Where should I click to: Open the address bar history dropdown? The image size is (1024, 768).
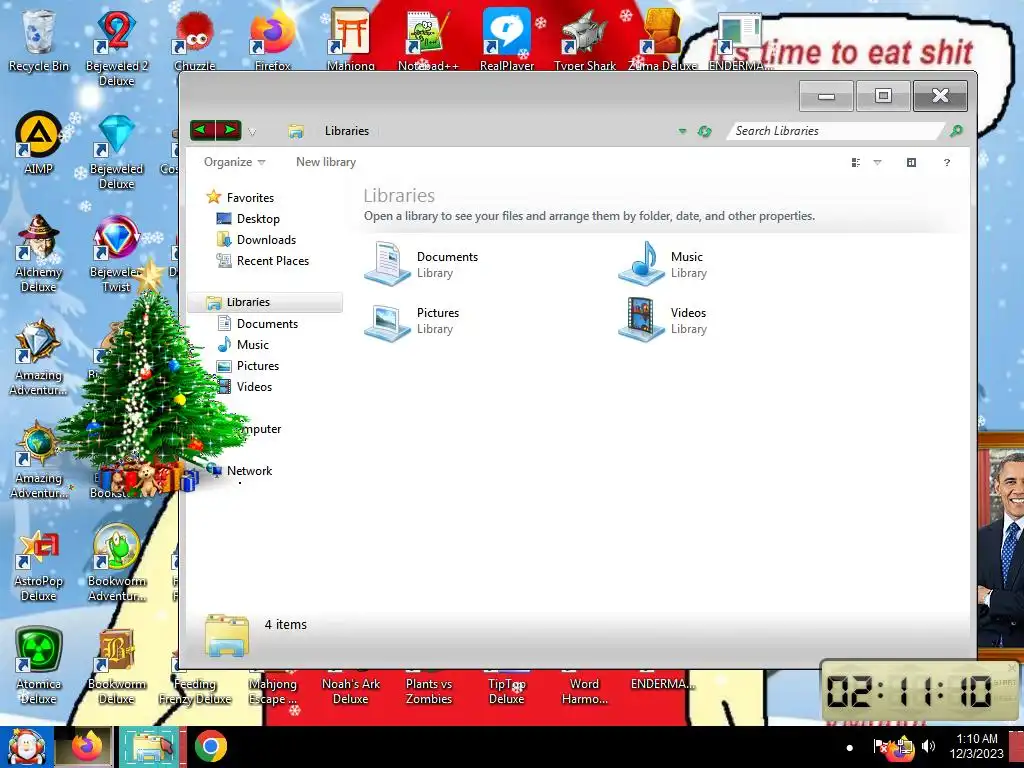tap(682, 131)
